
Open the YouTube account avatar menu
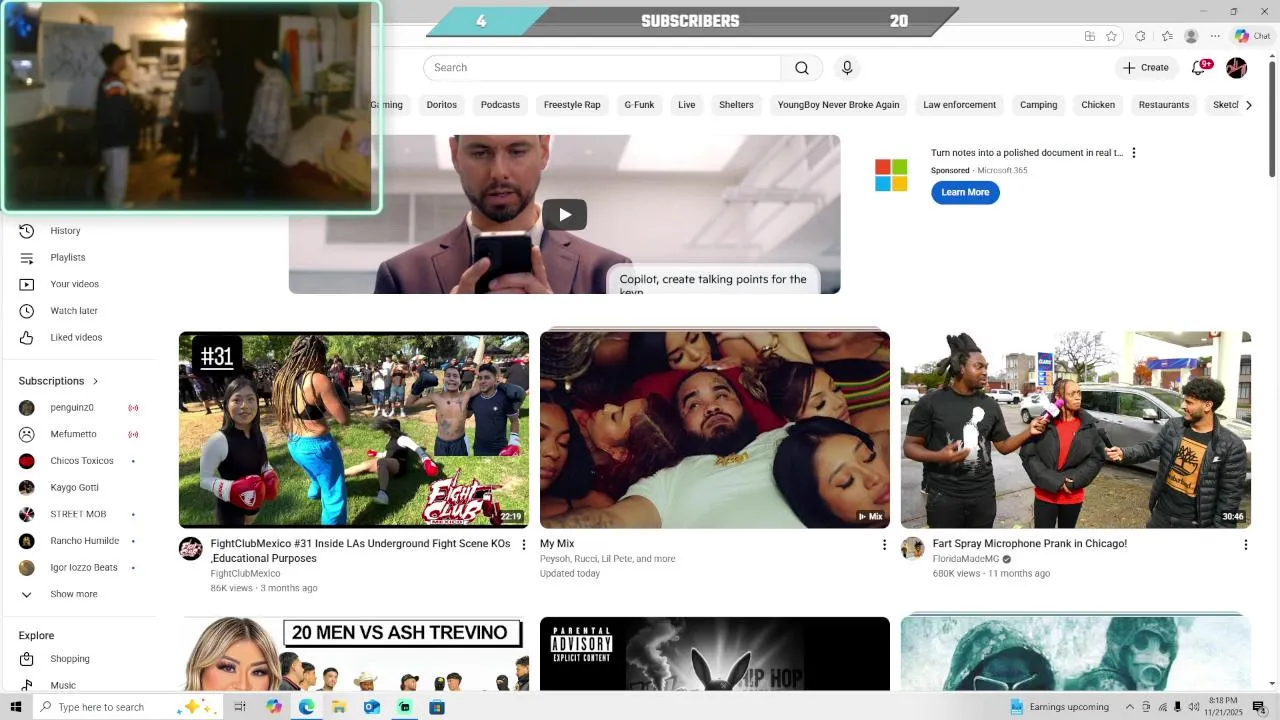(x=1237, y=68)
